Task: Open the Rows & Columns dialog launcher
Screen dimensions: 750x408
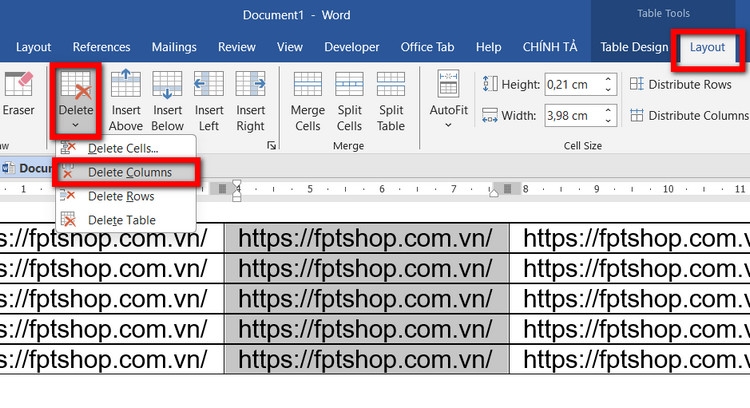Action: pos(272,145)
